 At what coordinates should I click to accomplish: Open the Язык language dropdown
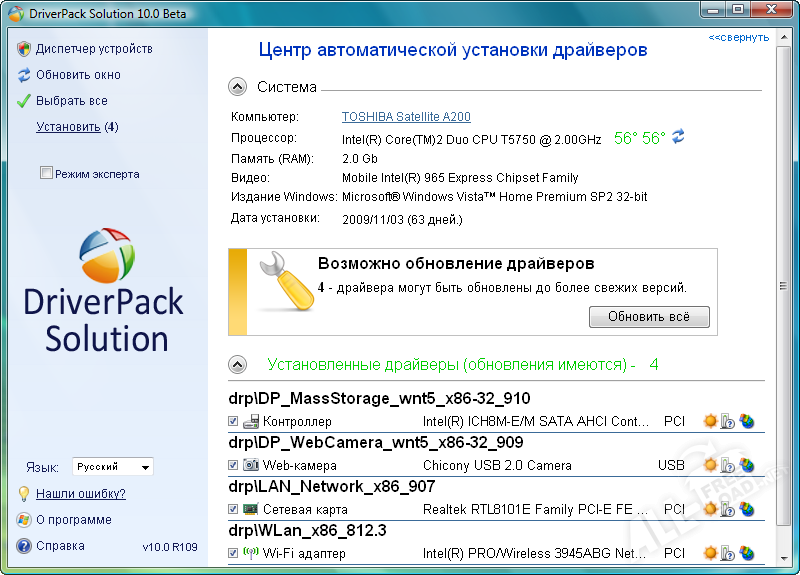(x=113, y=467)
